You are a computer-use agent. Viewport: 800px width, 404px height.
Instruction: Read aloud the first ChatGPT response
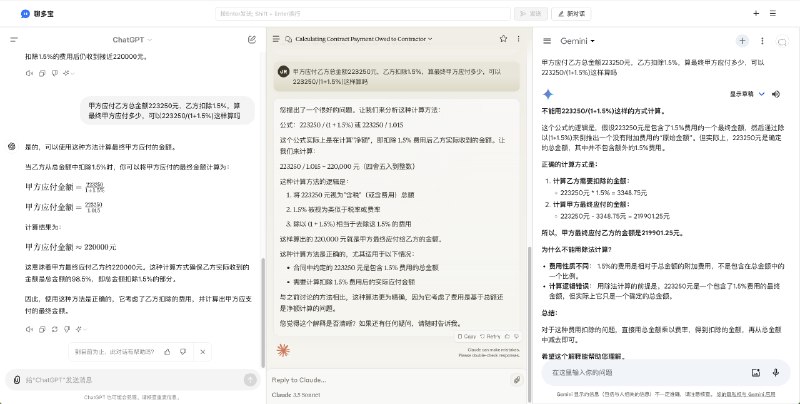(29, 73)
